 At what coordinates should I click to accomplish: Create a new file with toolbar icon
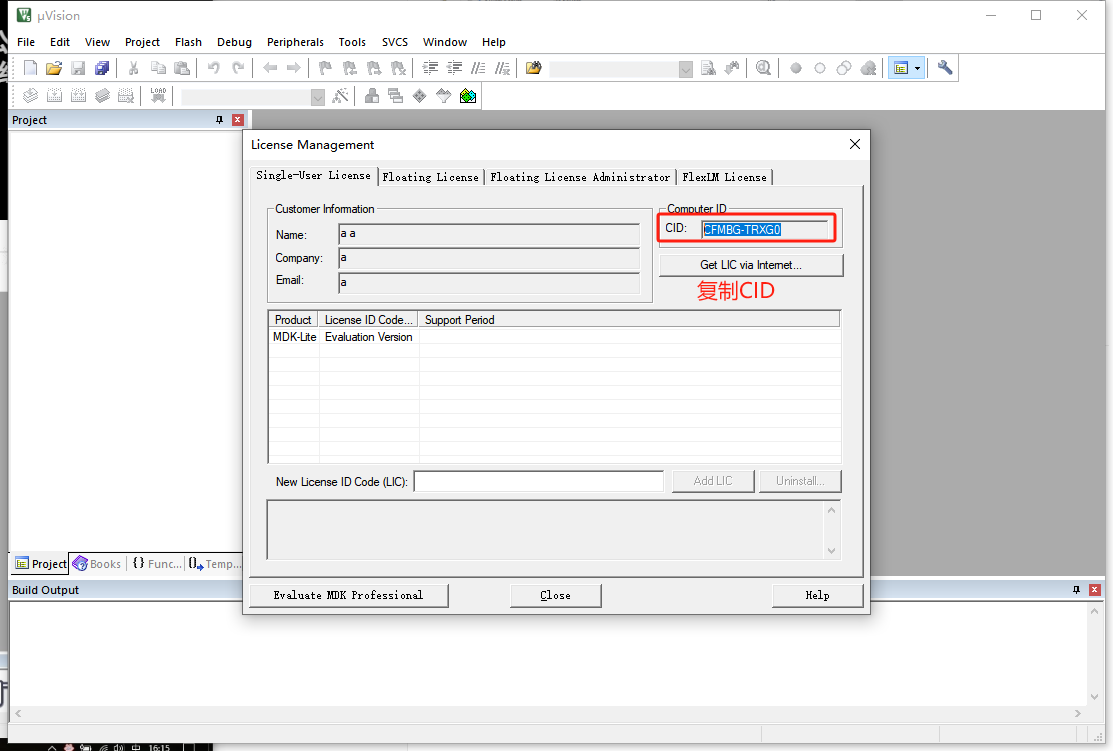[30, 68]
